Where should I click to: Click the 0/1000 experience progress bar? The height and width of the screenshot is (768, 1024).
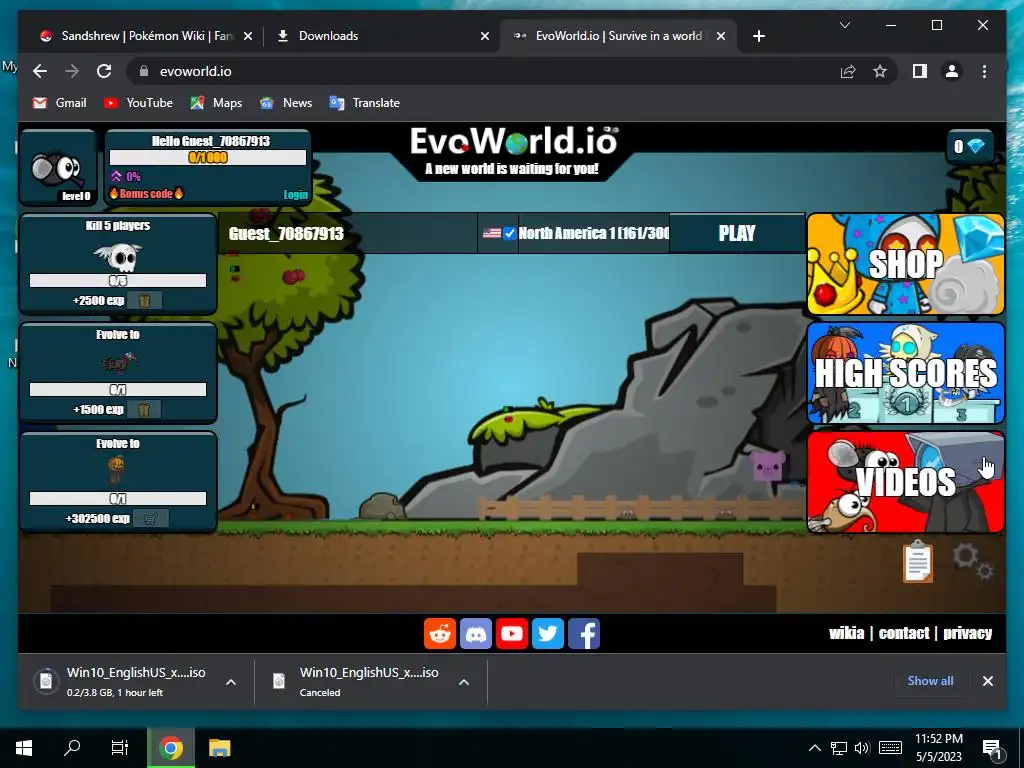(x=208, y=157)
